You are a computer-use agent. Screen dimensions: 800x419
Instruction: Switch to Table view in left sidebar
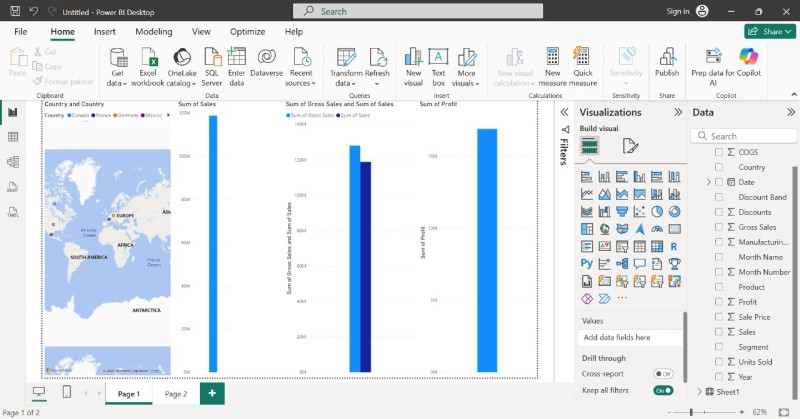coord(13,136)
